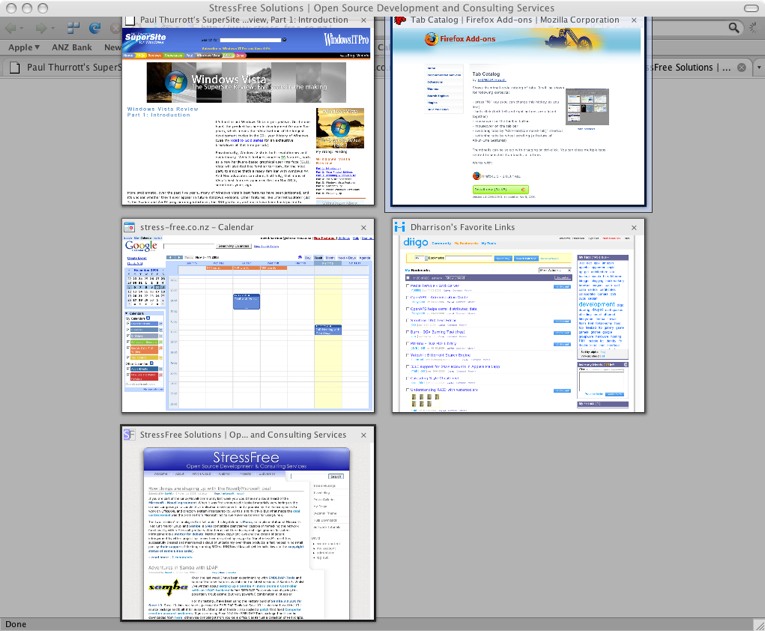Click the search field in the SuperSite preview
The width and height of the screenshot is (765, 631).
(250, 40)
